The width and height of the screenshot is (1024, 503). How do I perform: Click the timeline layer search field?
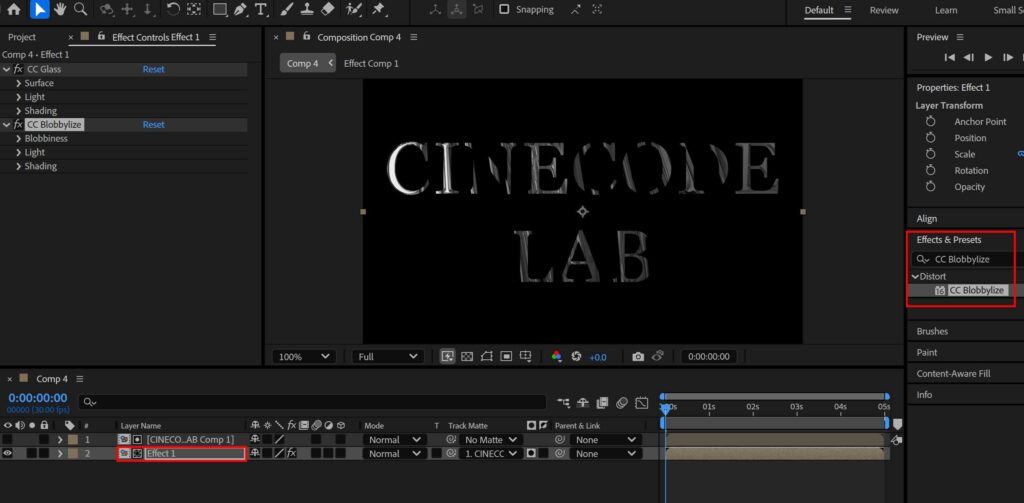point(312,402)
